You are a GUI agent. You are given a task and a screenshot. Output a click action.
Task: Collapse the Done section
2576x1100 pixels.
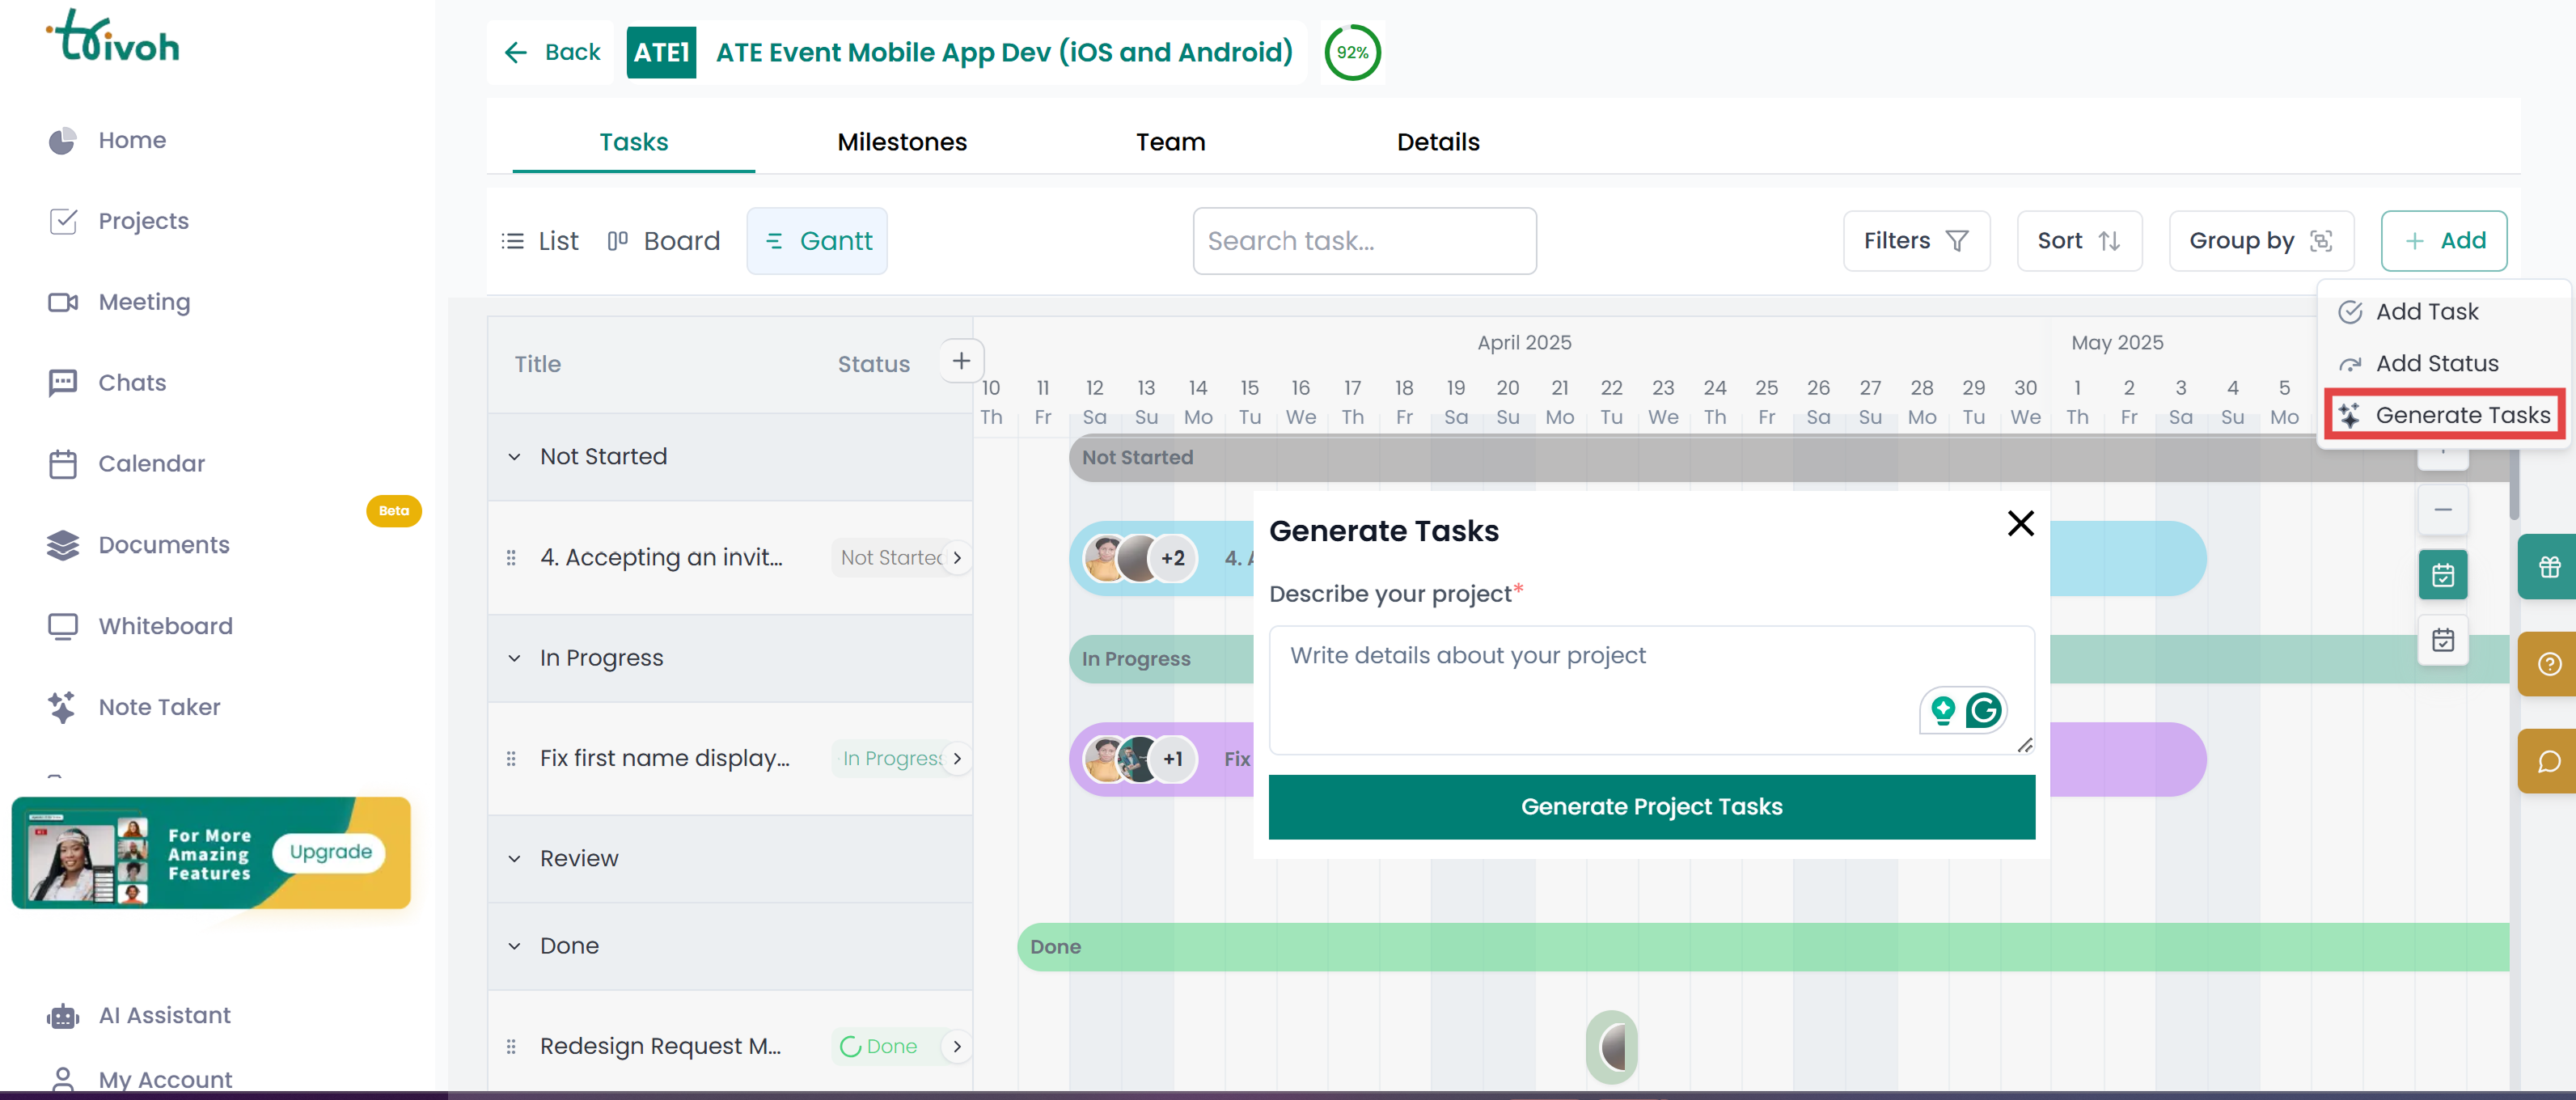click(515, 945)
